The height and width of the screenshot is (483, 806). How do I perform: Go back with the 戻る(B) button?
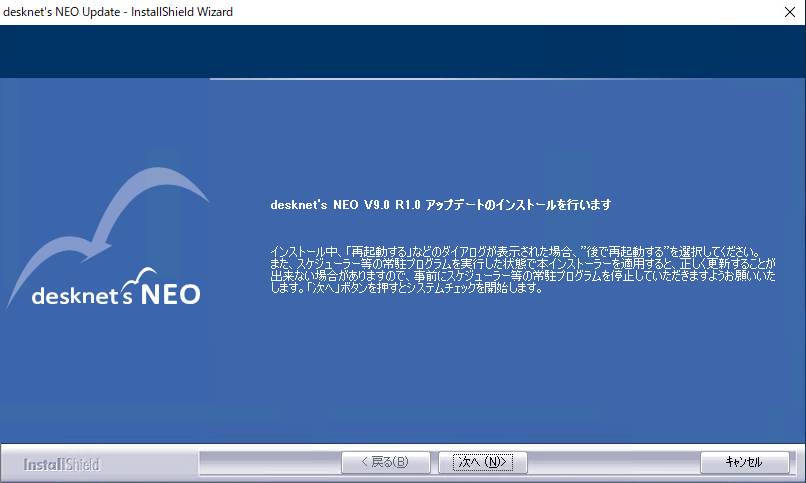click(x=386, y=462)
